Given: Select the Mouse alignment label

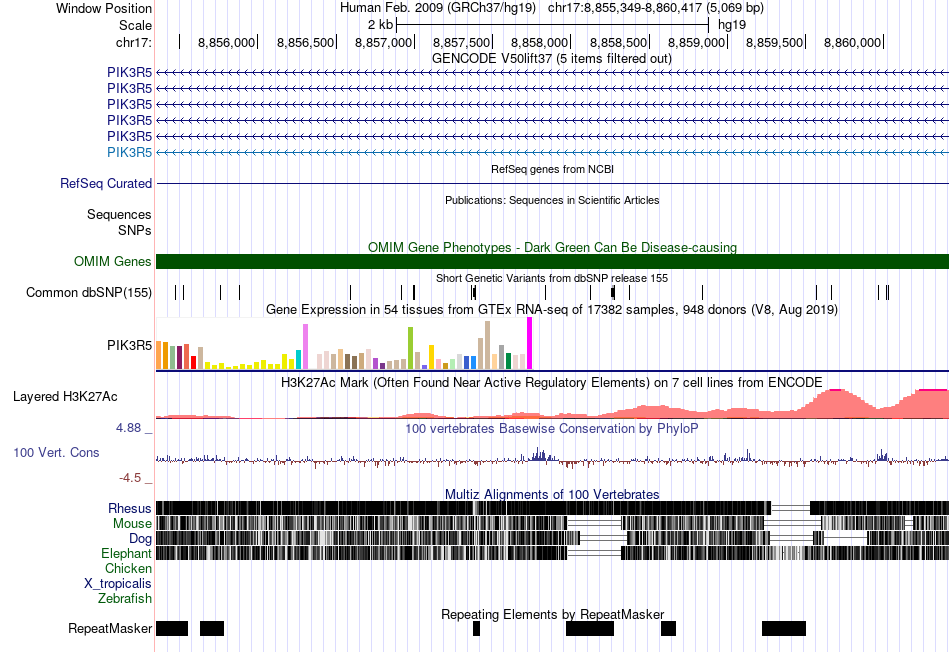Looking at the screenshot, I should pos(132,524).
